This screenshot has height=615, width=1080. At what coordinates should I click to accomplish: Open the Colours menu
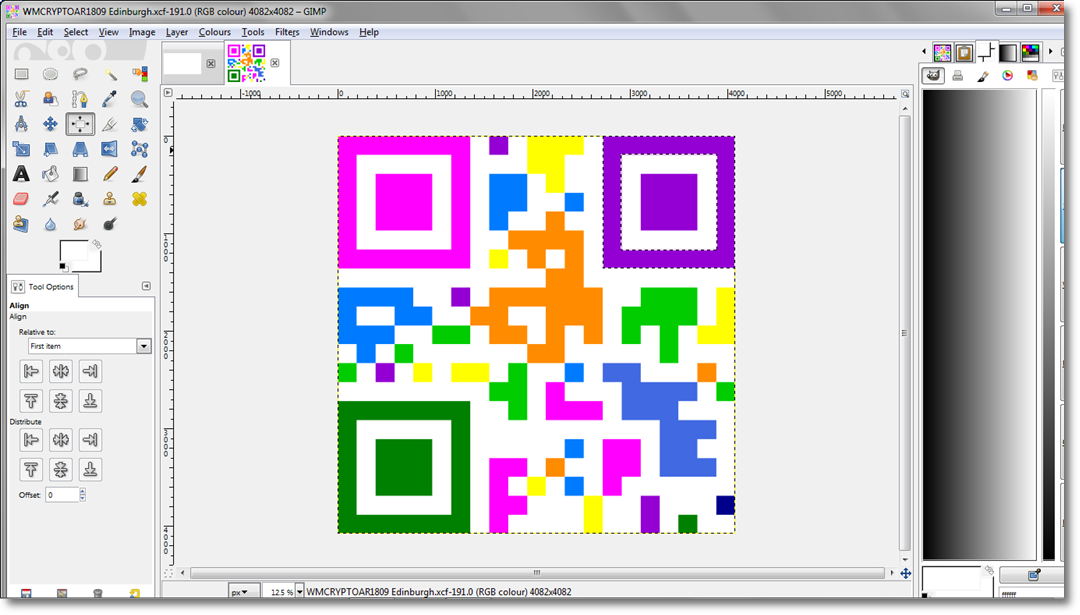point(214,32)
